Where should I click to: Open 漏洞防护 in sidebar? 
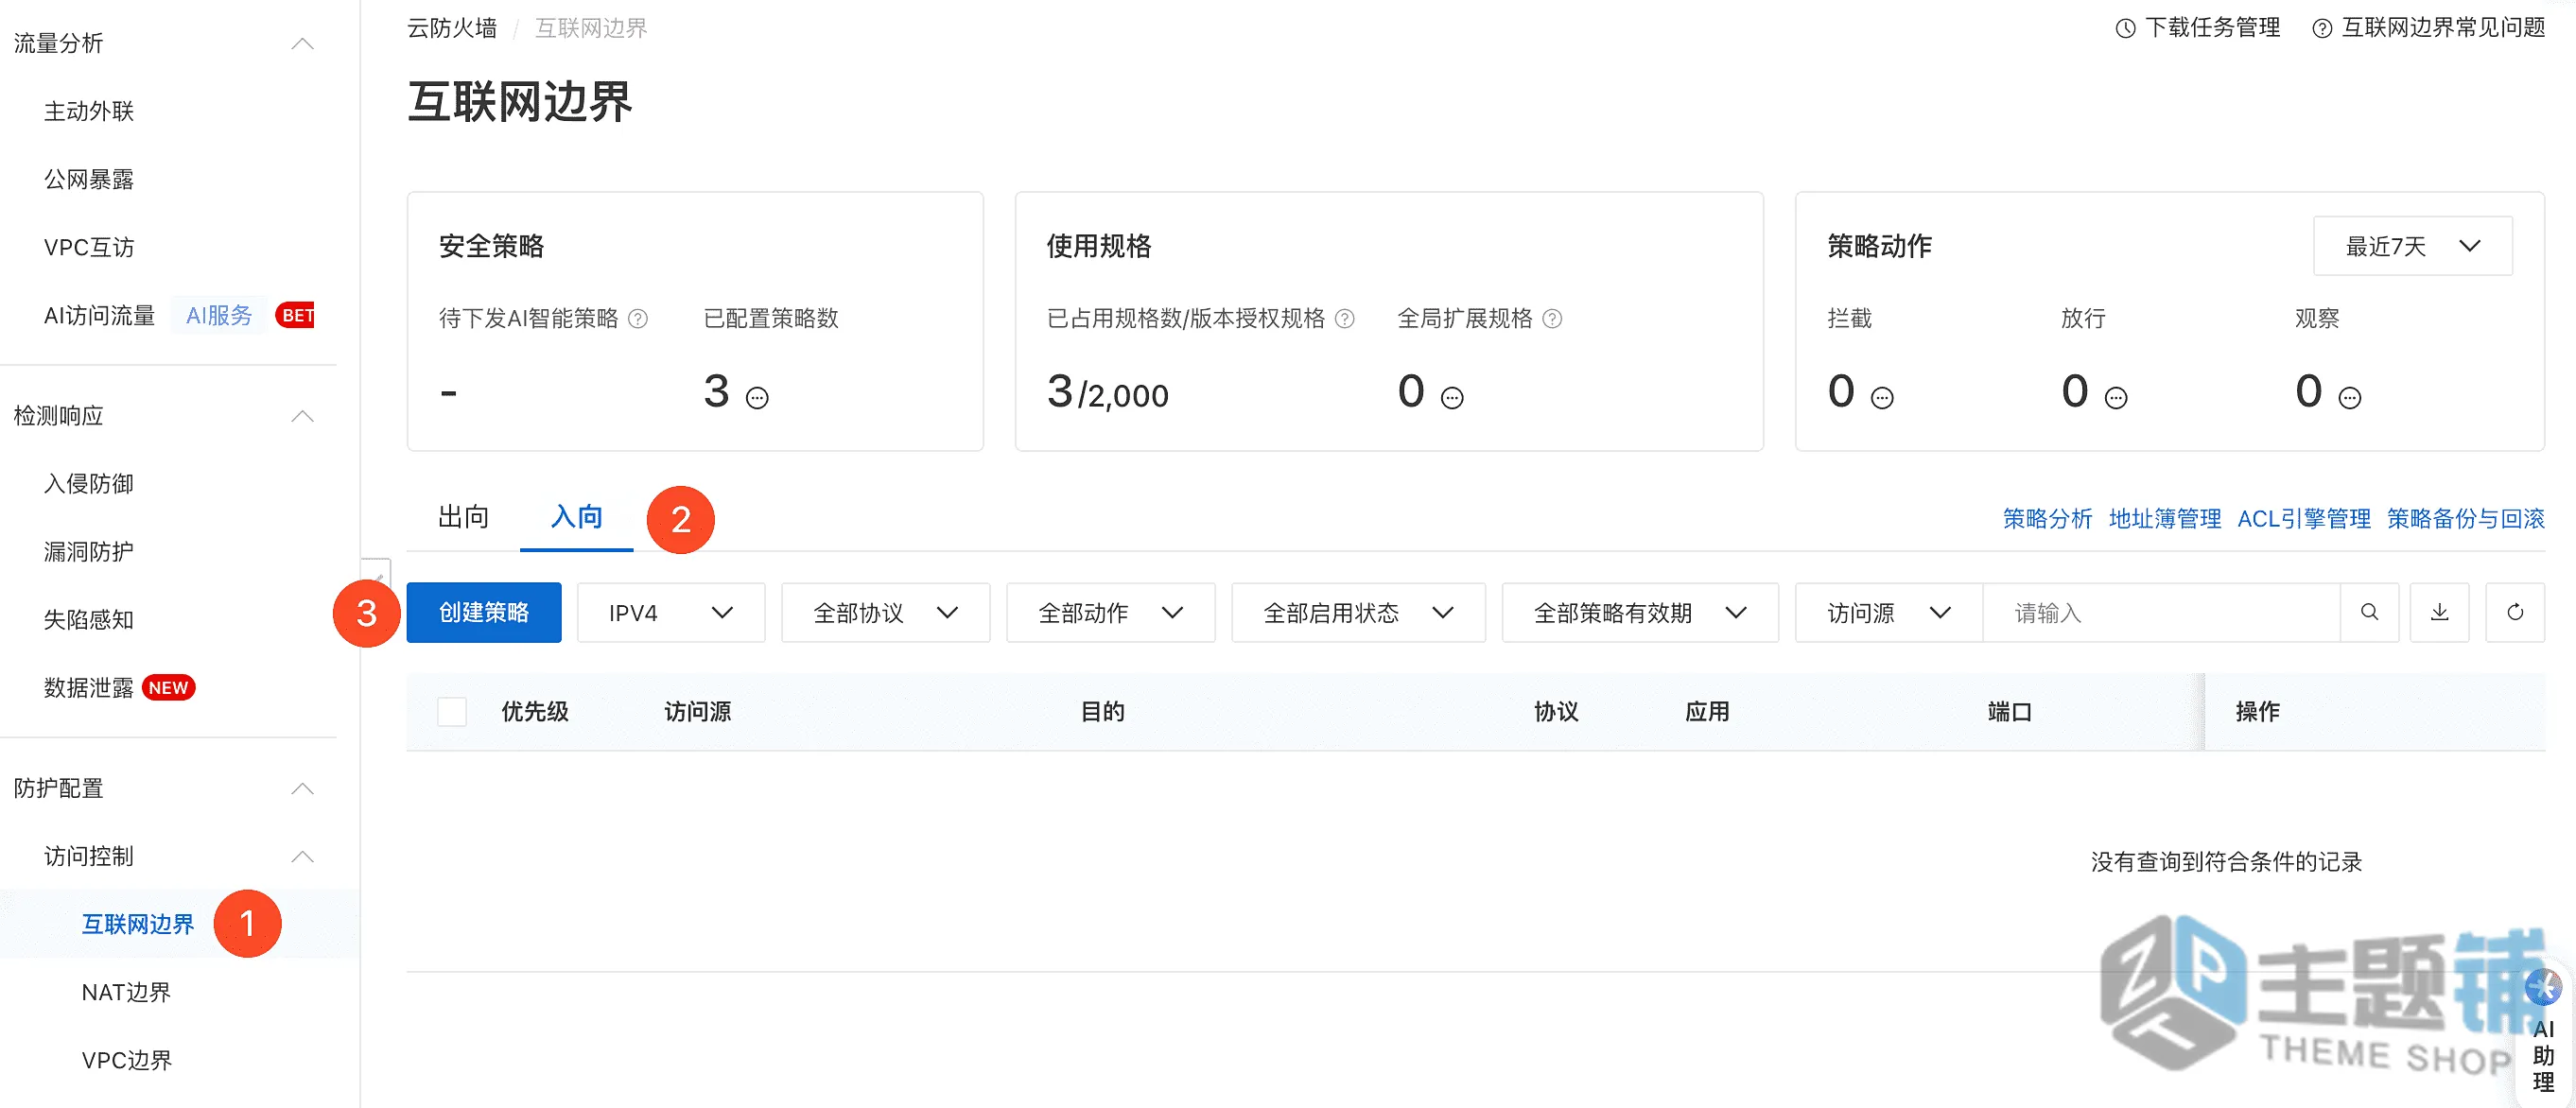click(x=89, y=552)
